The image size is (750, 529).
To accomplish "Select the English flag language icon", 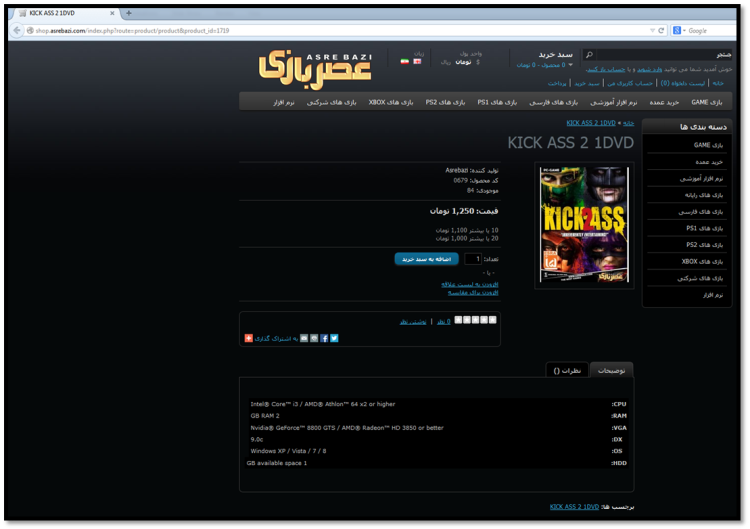I will [417, 62].
